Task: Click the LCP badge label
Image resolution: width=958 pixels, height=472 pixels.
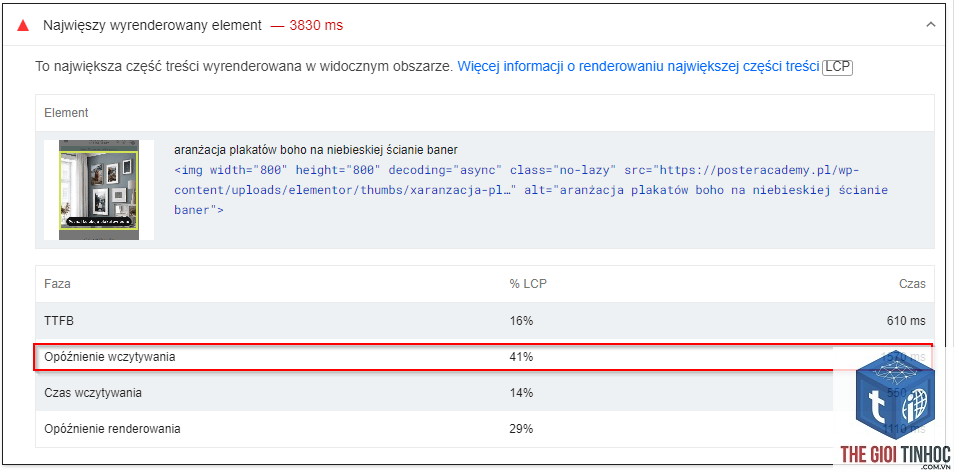Action: (837, 67)
